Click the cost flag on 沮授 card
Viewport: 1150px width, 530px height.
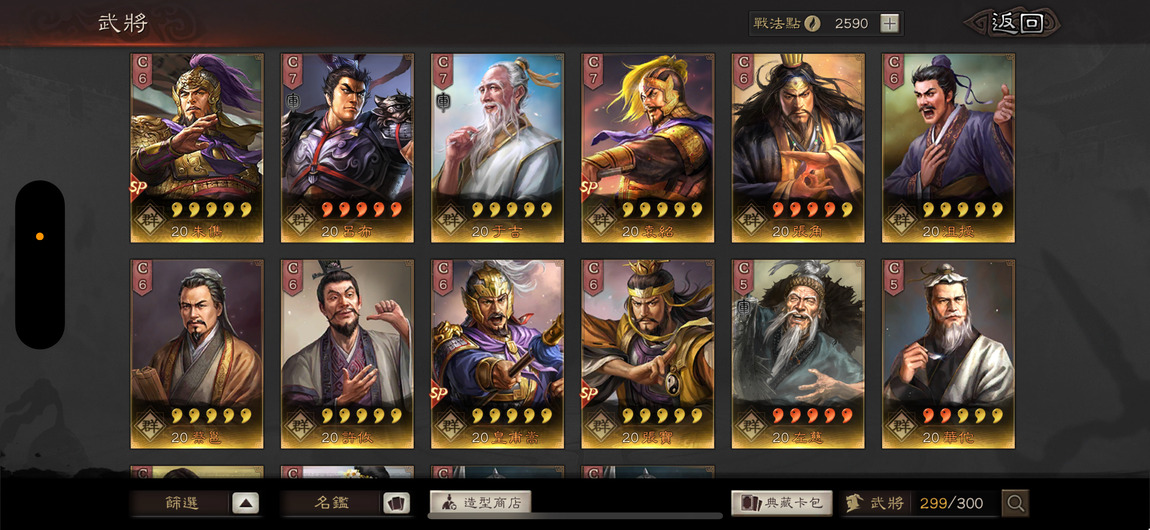pos(895,71)
